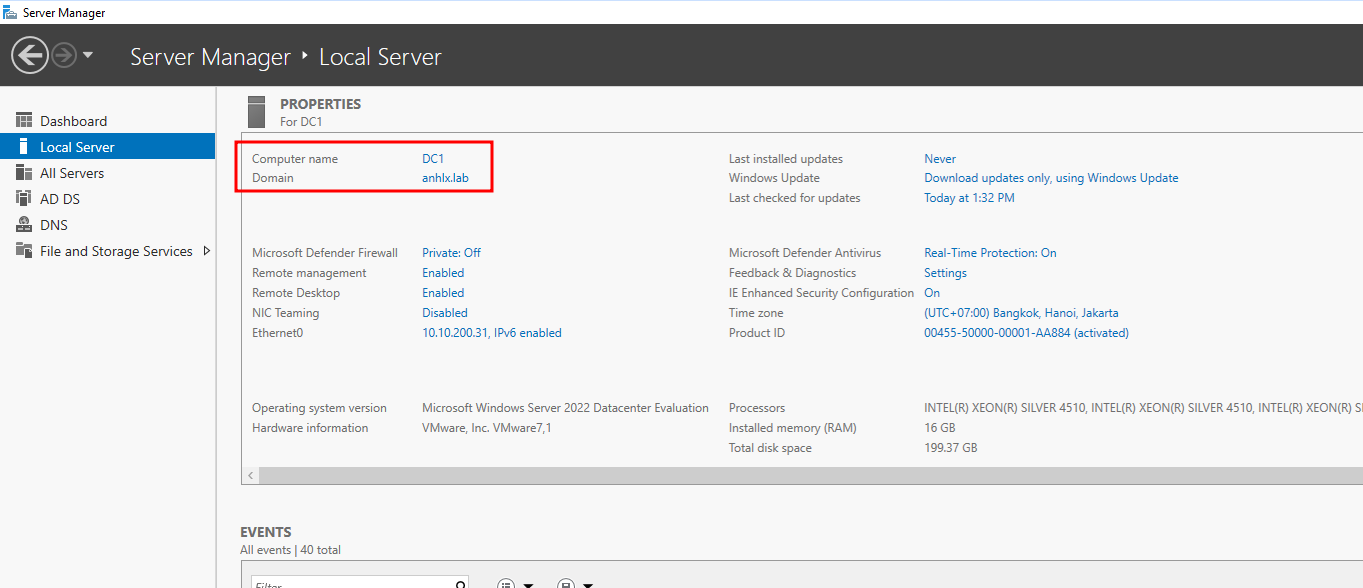Open the anhlx.lab domain link

tap(445, 178)
